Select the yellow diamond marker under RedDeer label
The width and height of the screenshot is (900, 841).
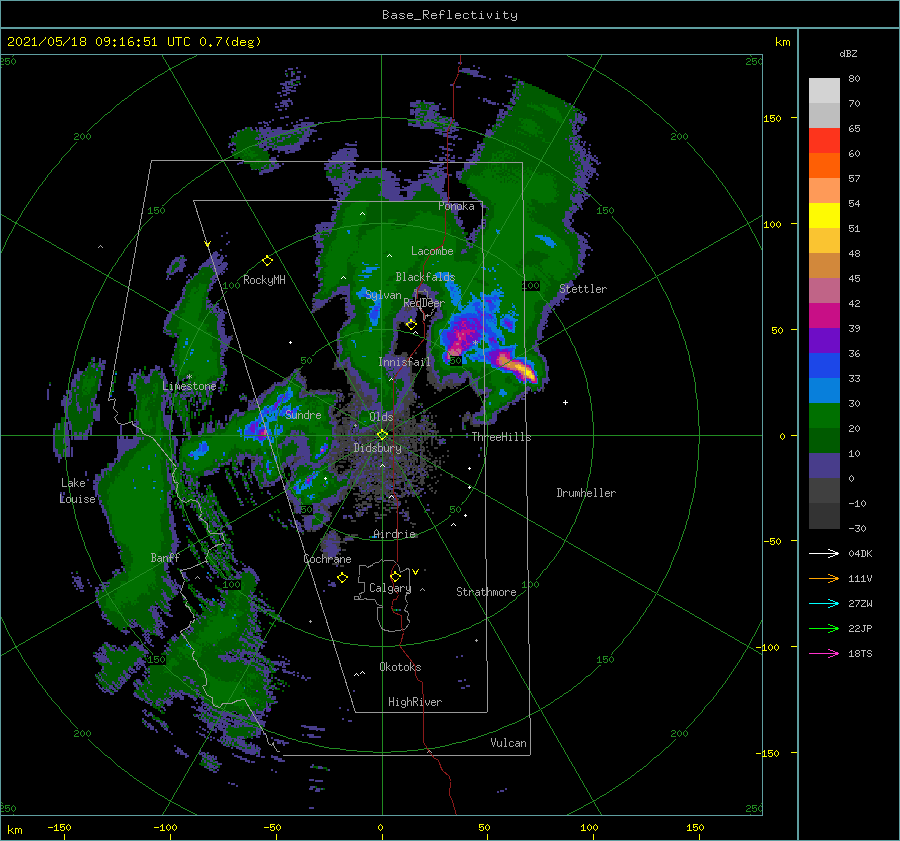pos(411,325)
